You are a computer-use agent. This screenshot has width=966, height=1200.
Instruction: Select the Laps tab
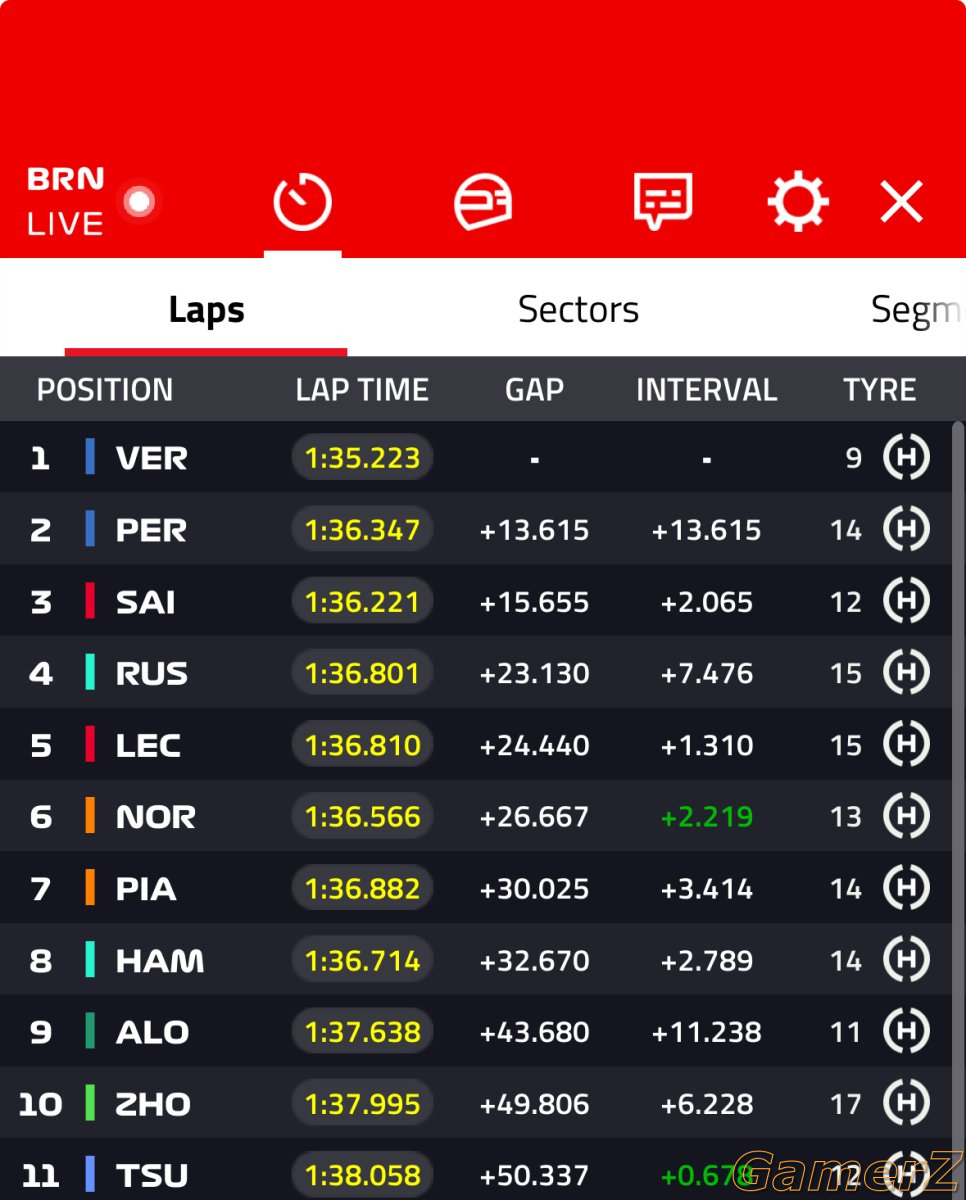coord(206,310)
